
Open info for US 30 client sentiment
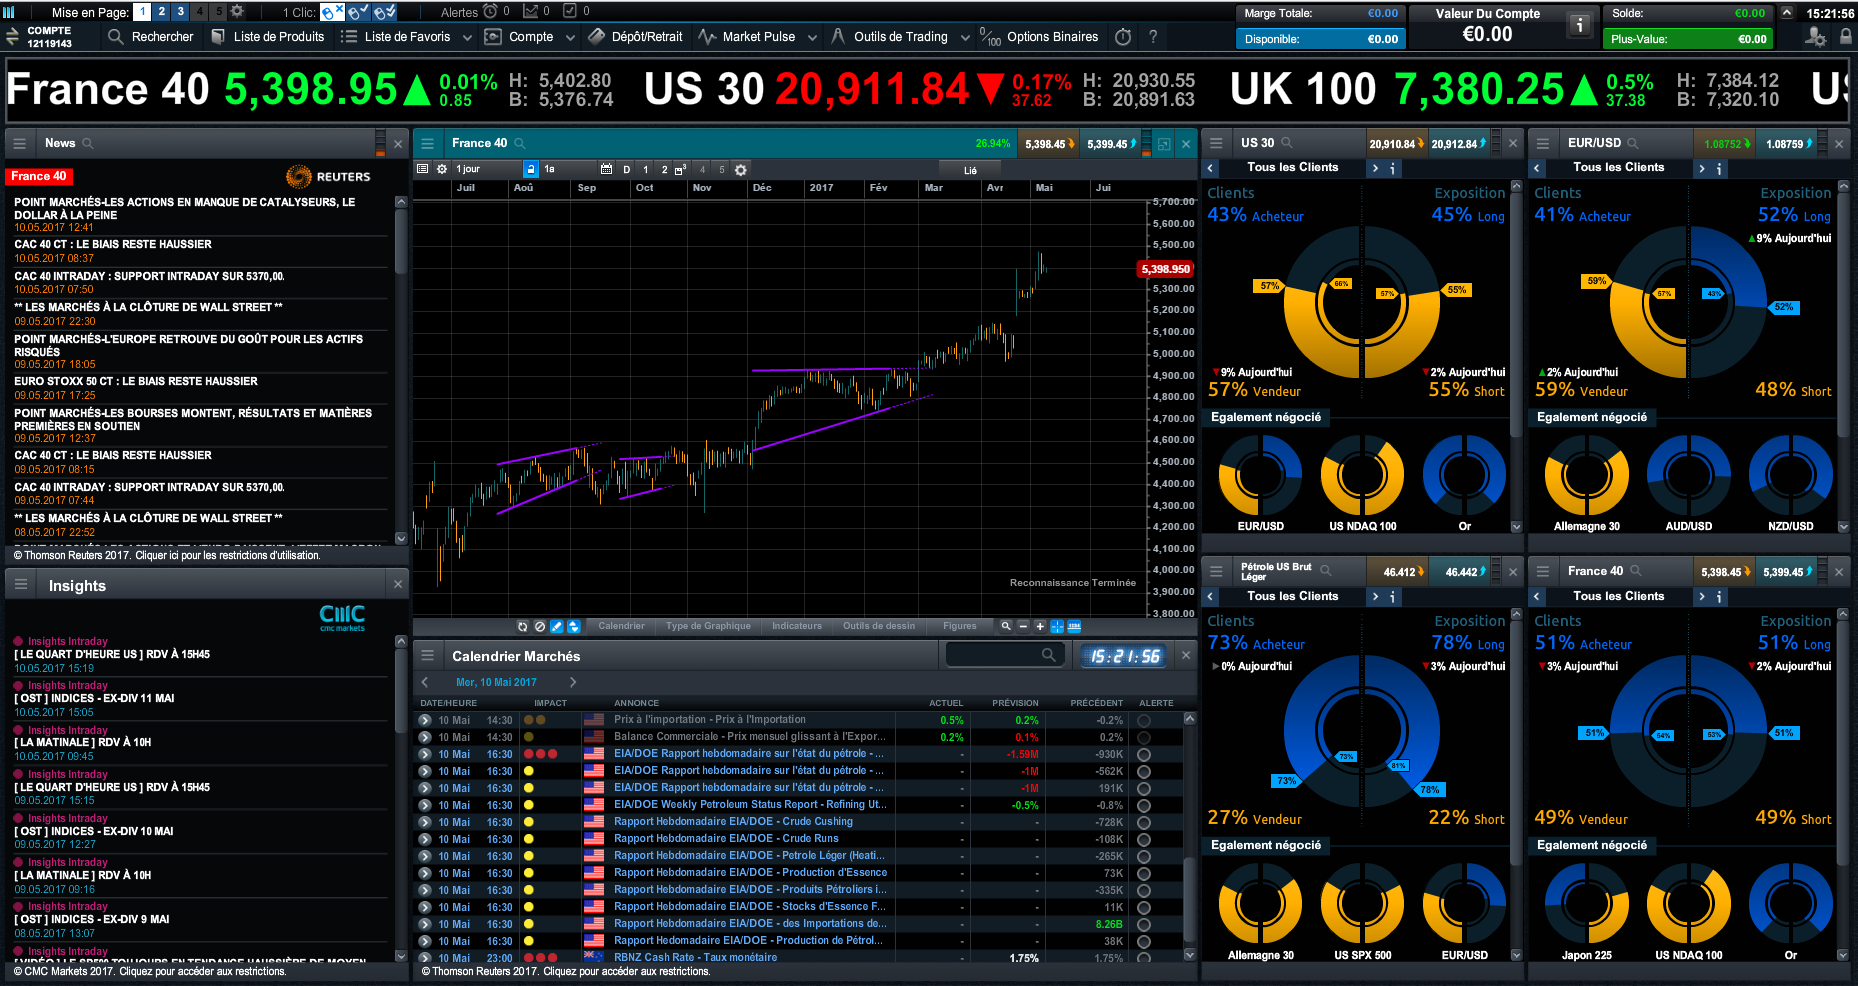point(1392,169)
